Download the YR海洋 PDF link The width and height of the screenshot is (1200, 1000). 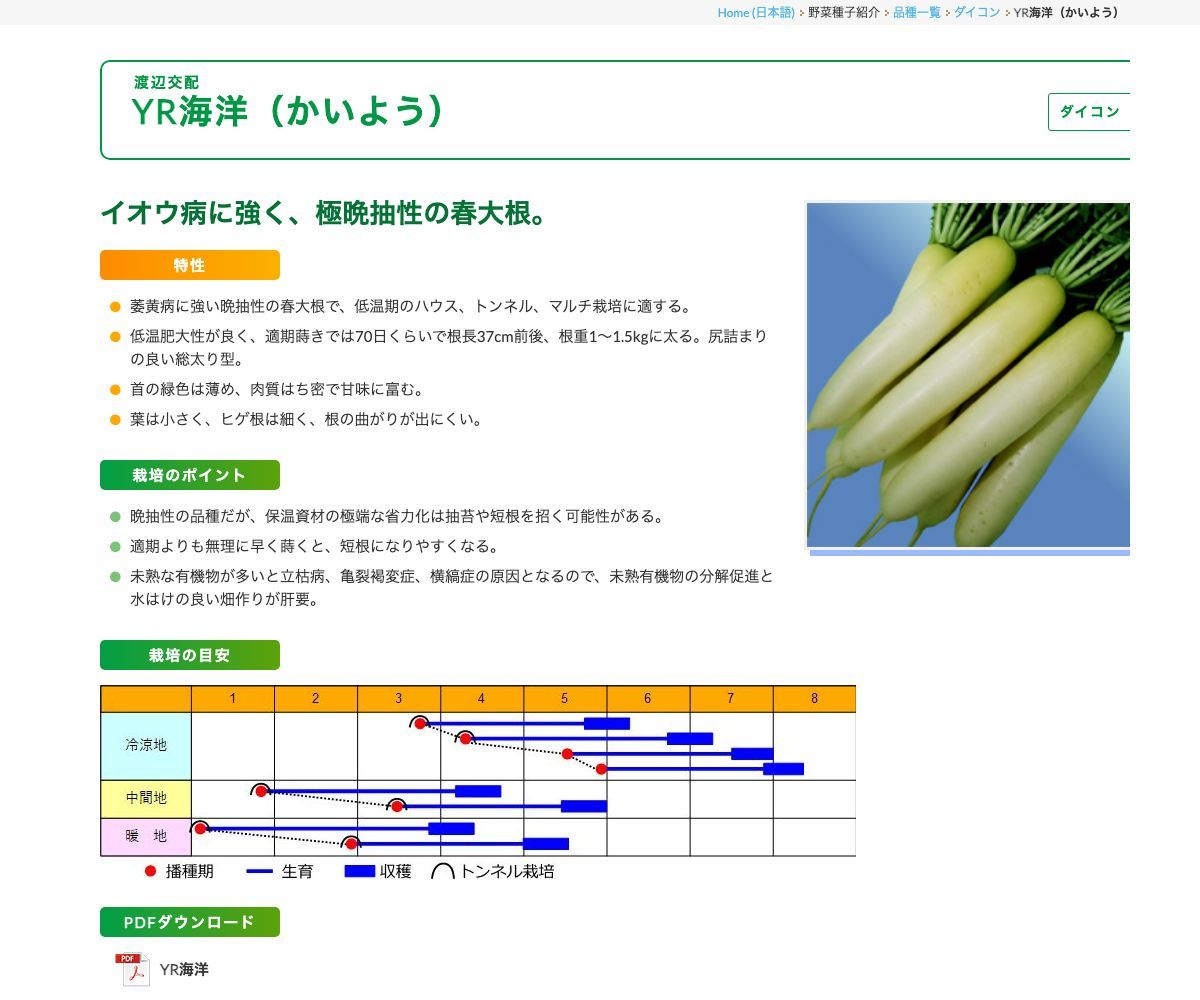[x=183, y=969]
